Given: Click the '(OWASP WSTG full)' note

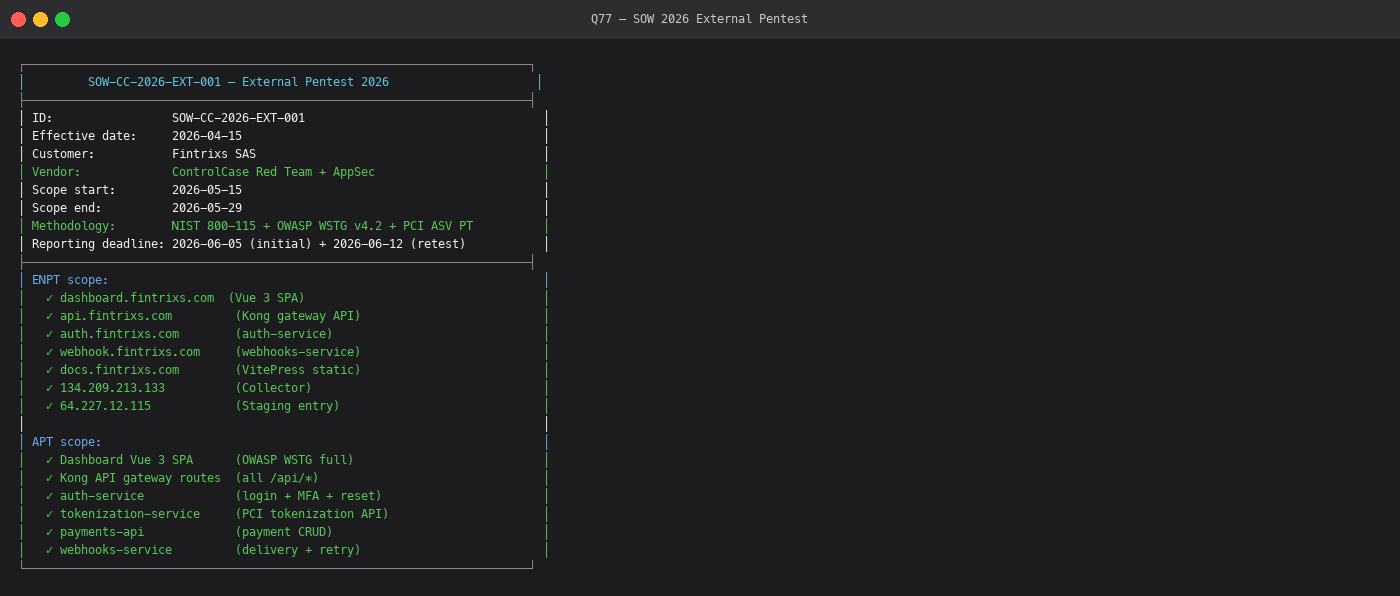Looking at the screenshot, I should [x=294, y=460].
